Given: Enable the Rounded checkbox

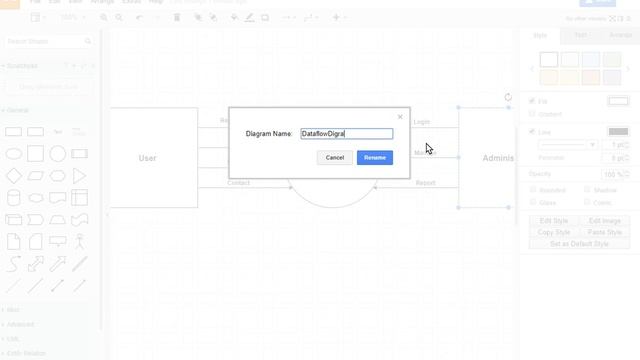Looking at the screenshot, I should (x=533, y=190).
